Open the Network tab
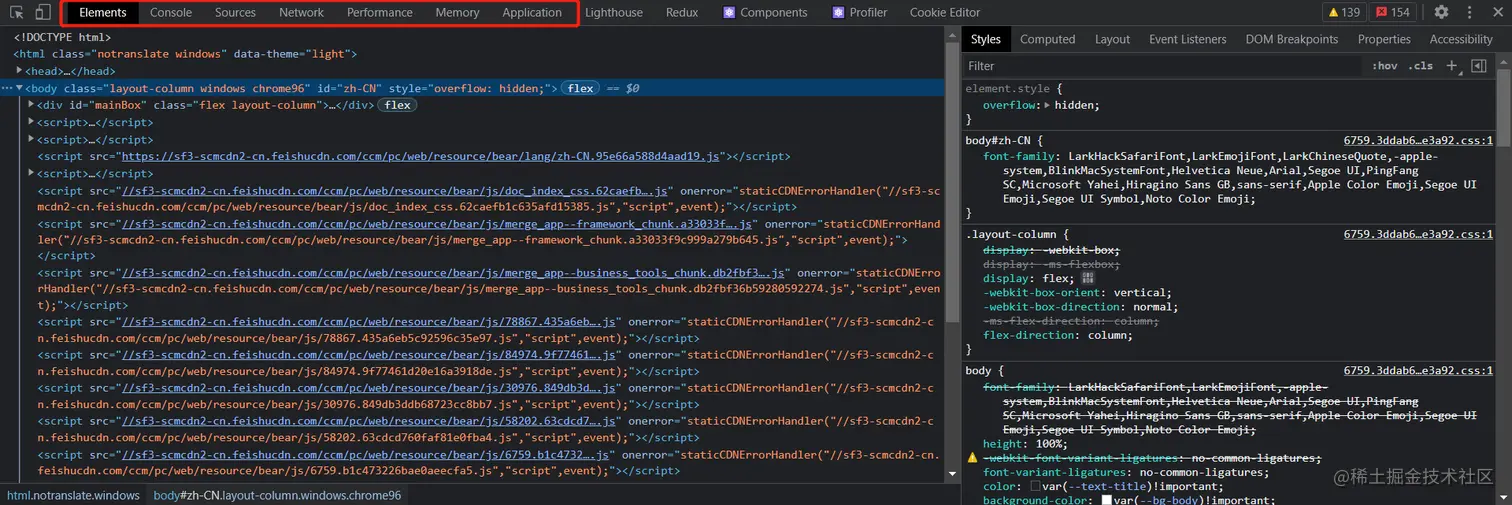Image resolution: width=1512 pixels, height=505 pixels. tap(301, 12)
